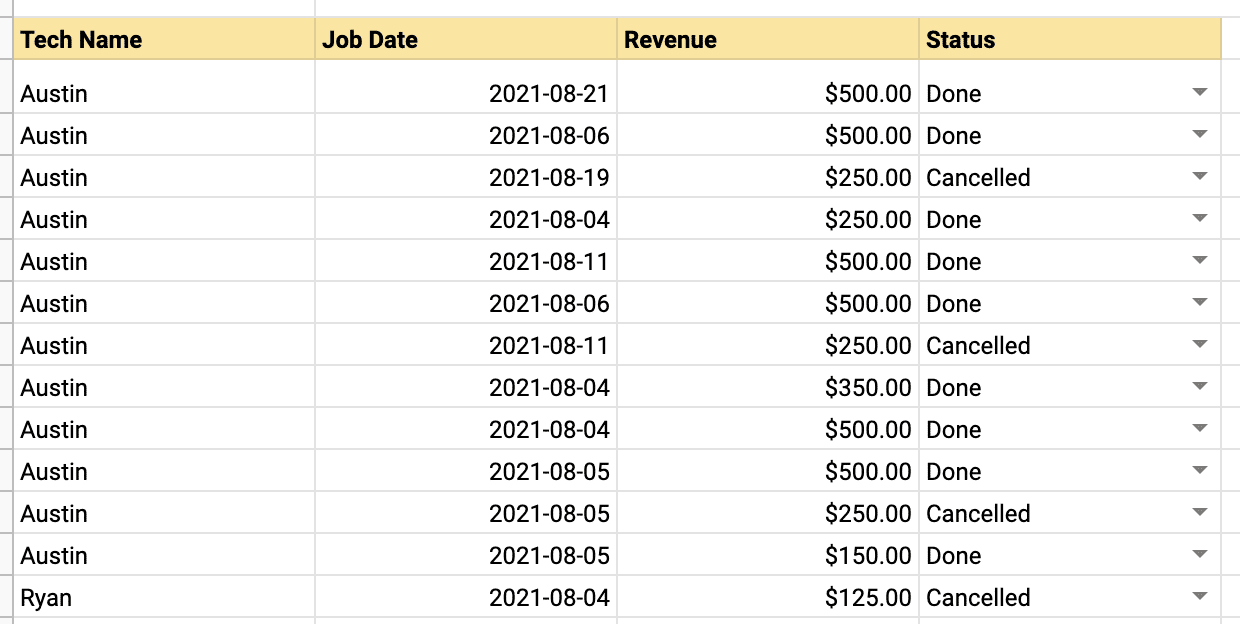1240x624 pixels.
Task: Open Status dropdown arrow in the $150.00 row
Action: click(x=1200, y=555)
